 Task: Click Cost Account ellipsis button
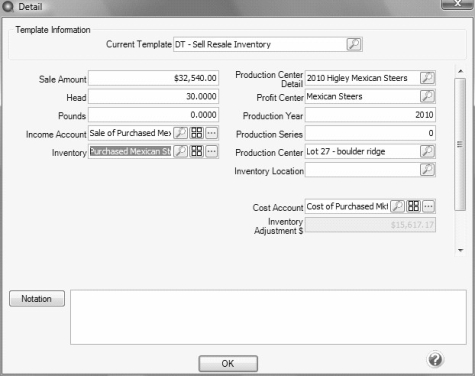[x=429, y=206]
